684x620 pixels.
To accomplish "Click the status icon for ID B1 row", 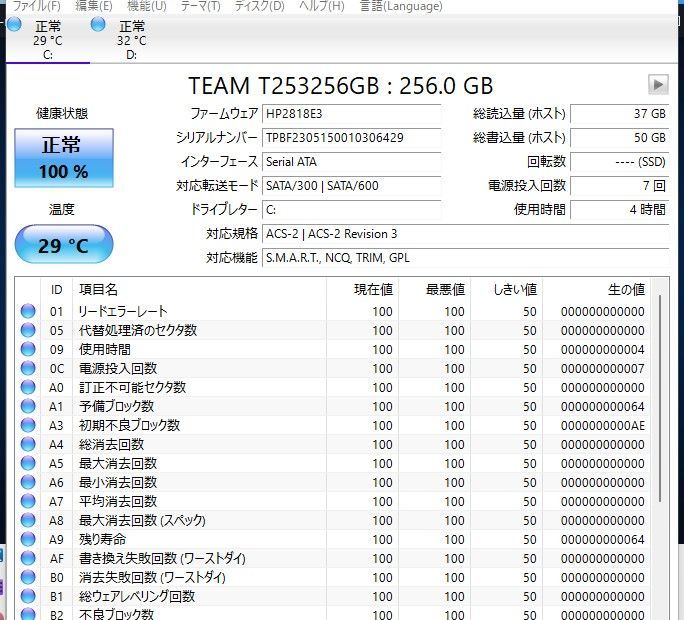I will point(28,596).
